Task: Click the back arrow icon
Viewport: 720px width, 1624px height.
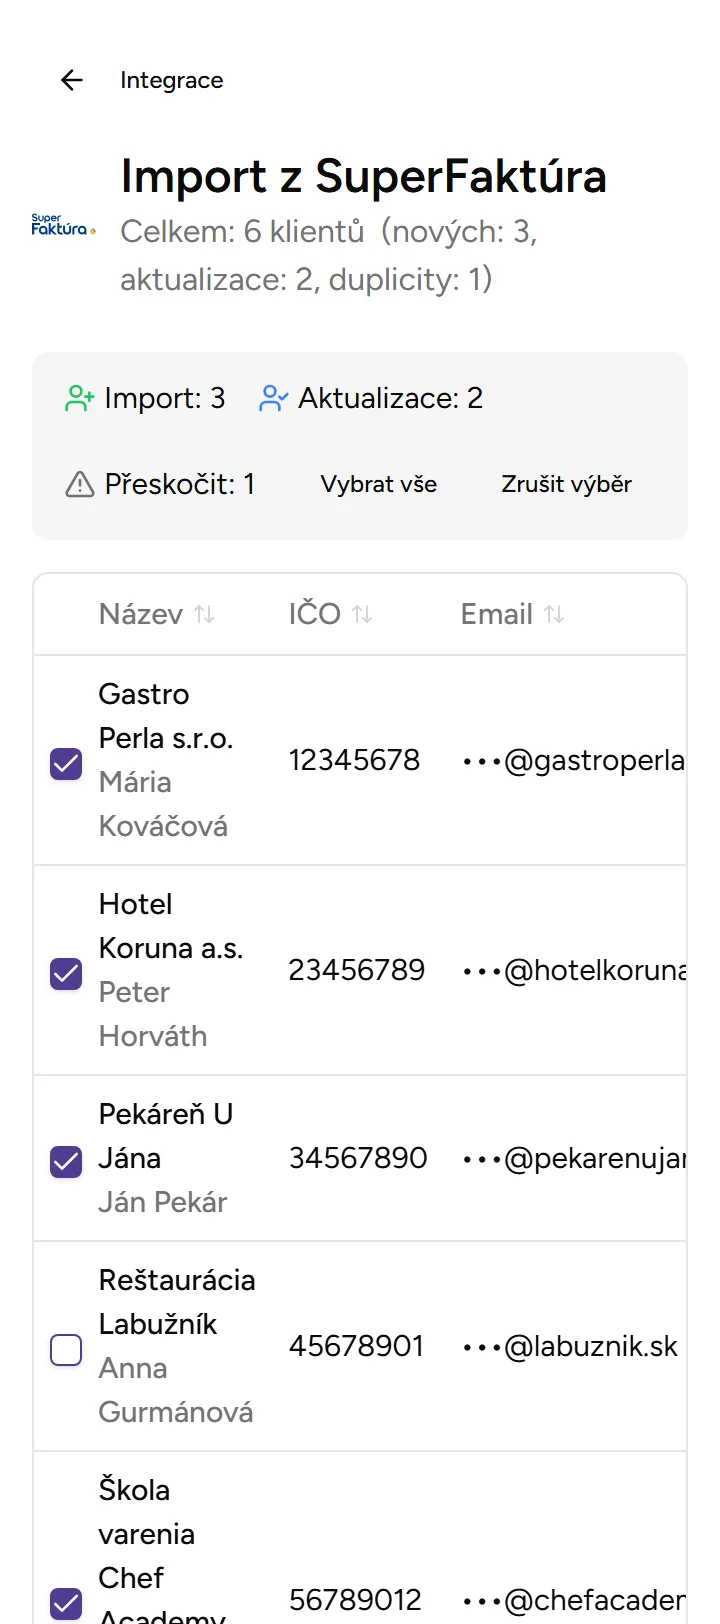Action: (72, 80)
